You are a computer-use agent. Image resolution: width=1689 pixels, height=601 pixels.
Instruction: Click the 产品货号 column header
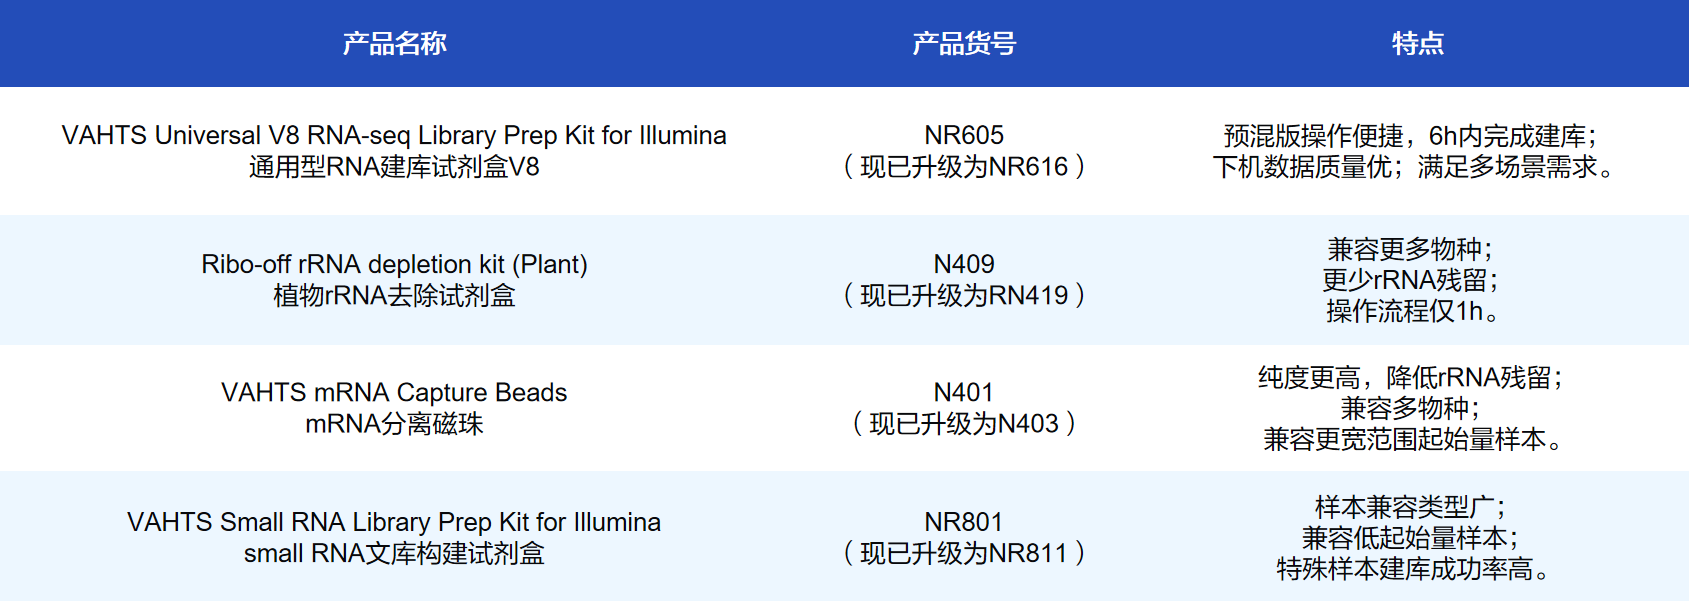pyautogui.click(x=964, y=43)
